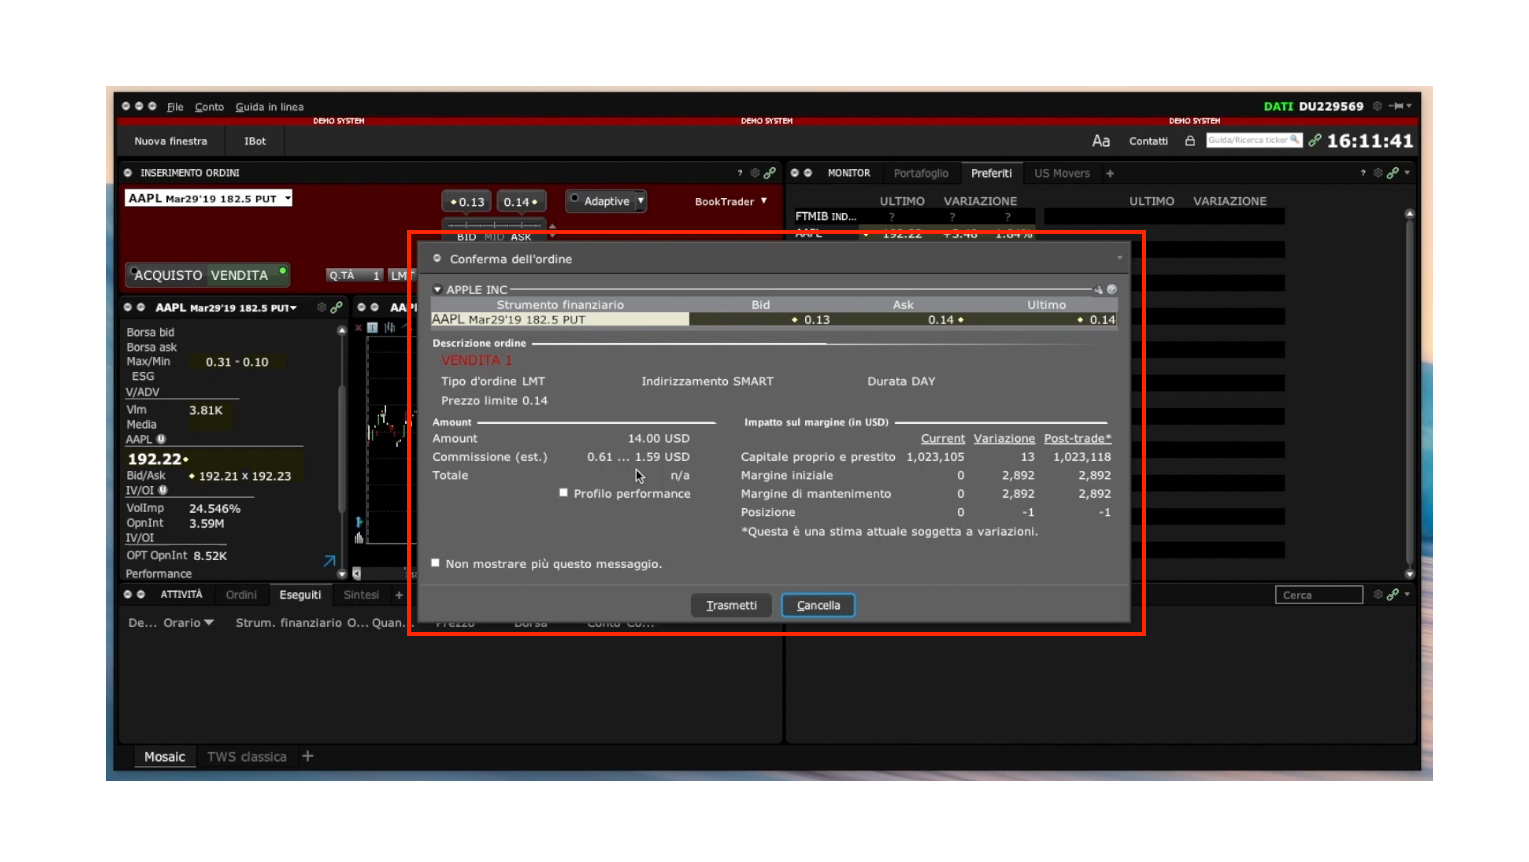This screenshot has width=1529, height=862.
Task: Click the lock icon in top toolbar
Action: pos(1190,141)
